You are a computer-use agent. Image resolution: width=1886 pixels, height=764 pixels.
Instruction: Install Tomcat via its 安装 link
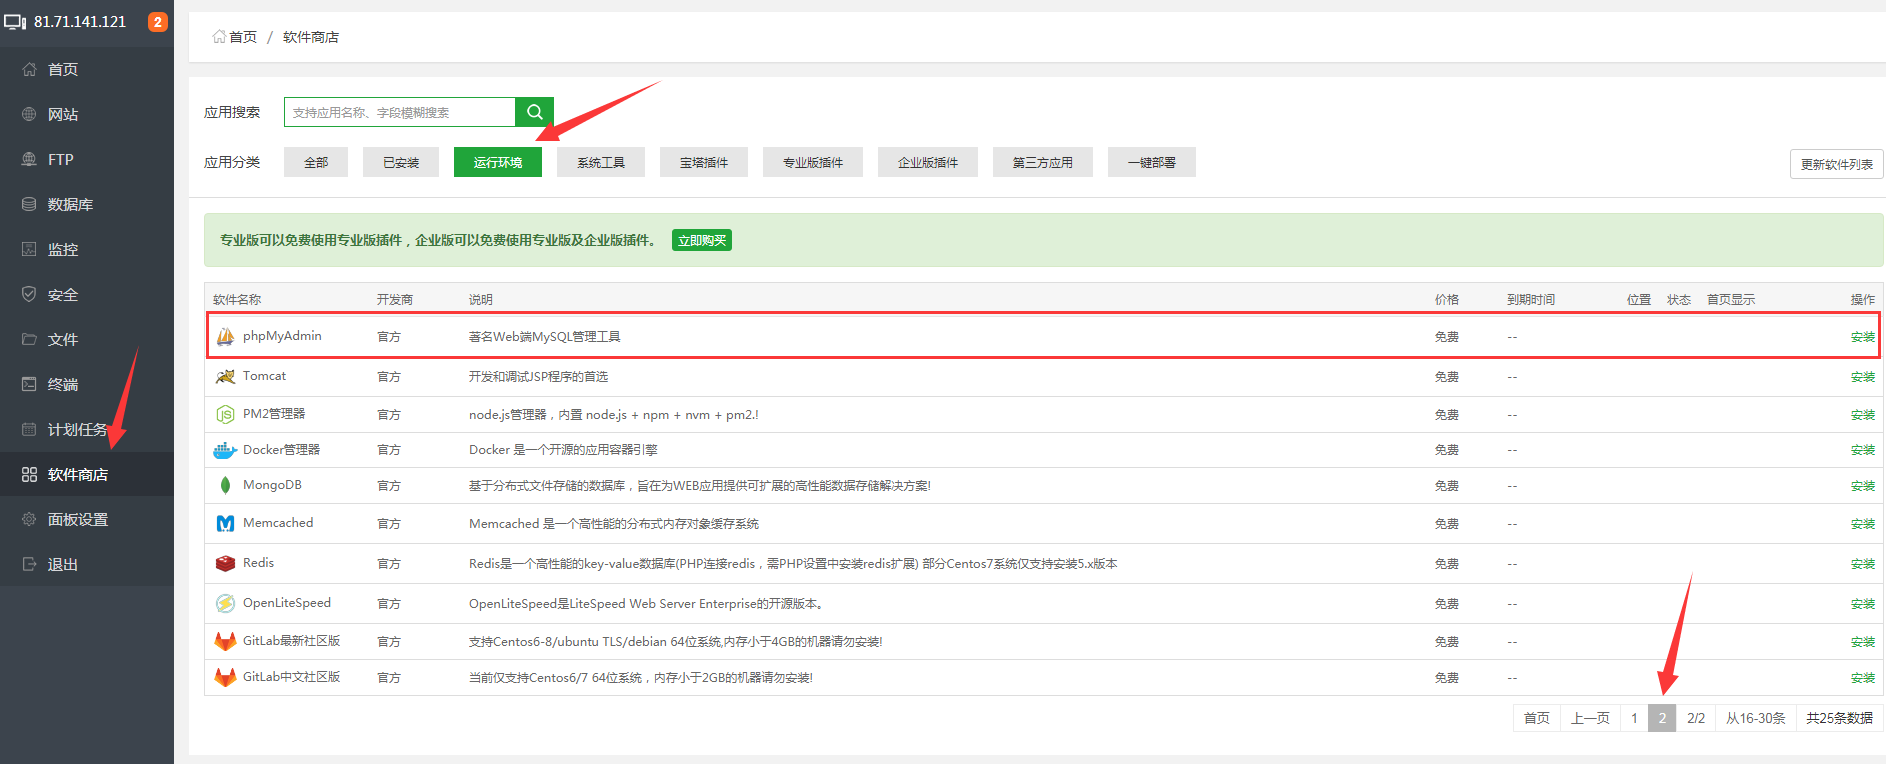[1863, 377]
